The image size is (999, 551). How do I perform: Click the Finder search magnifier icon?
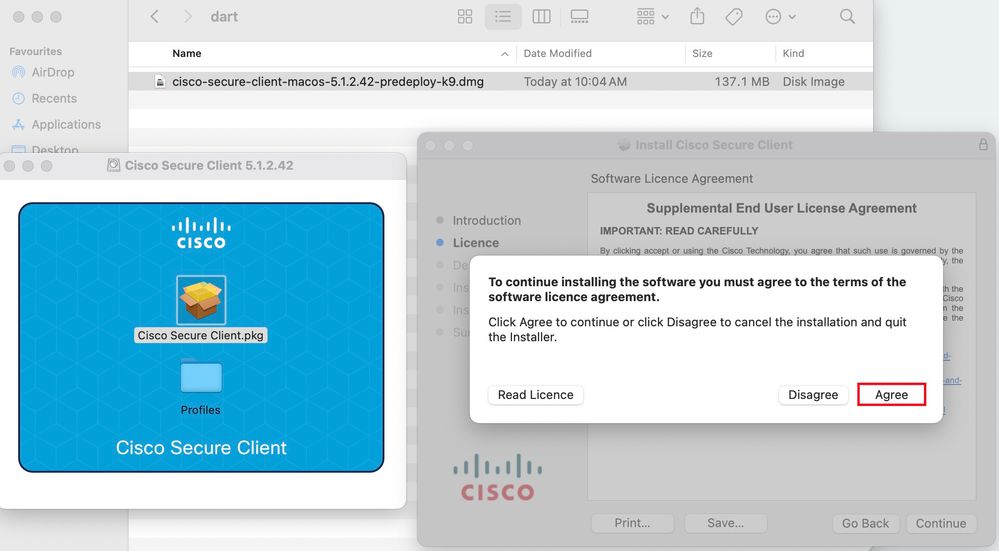coord(847,17)
